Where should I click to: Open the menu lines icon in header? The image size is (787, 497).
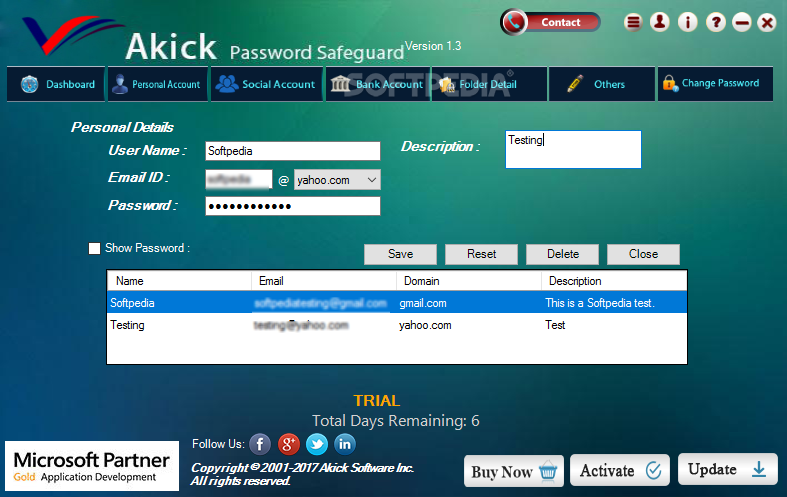[633, 22]
